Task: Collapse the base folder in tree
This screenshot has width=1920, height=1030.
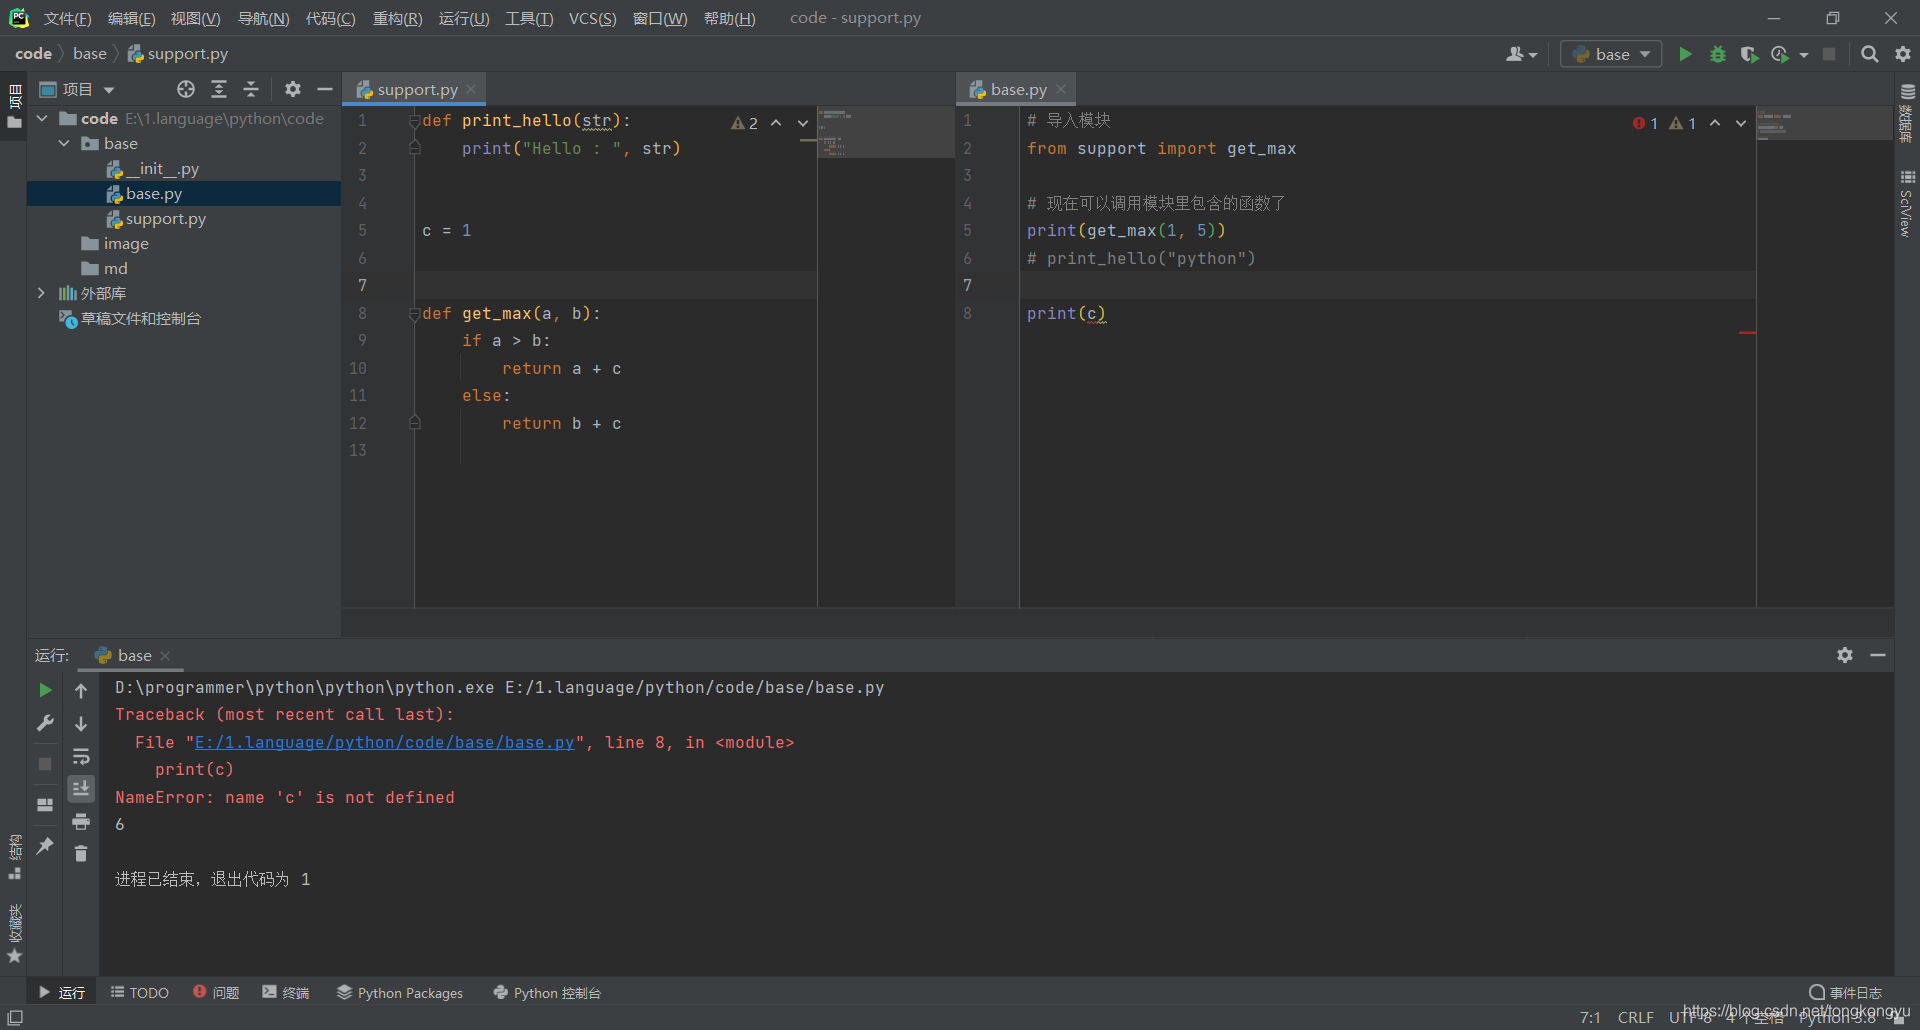Action: [64, 143]
